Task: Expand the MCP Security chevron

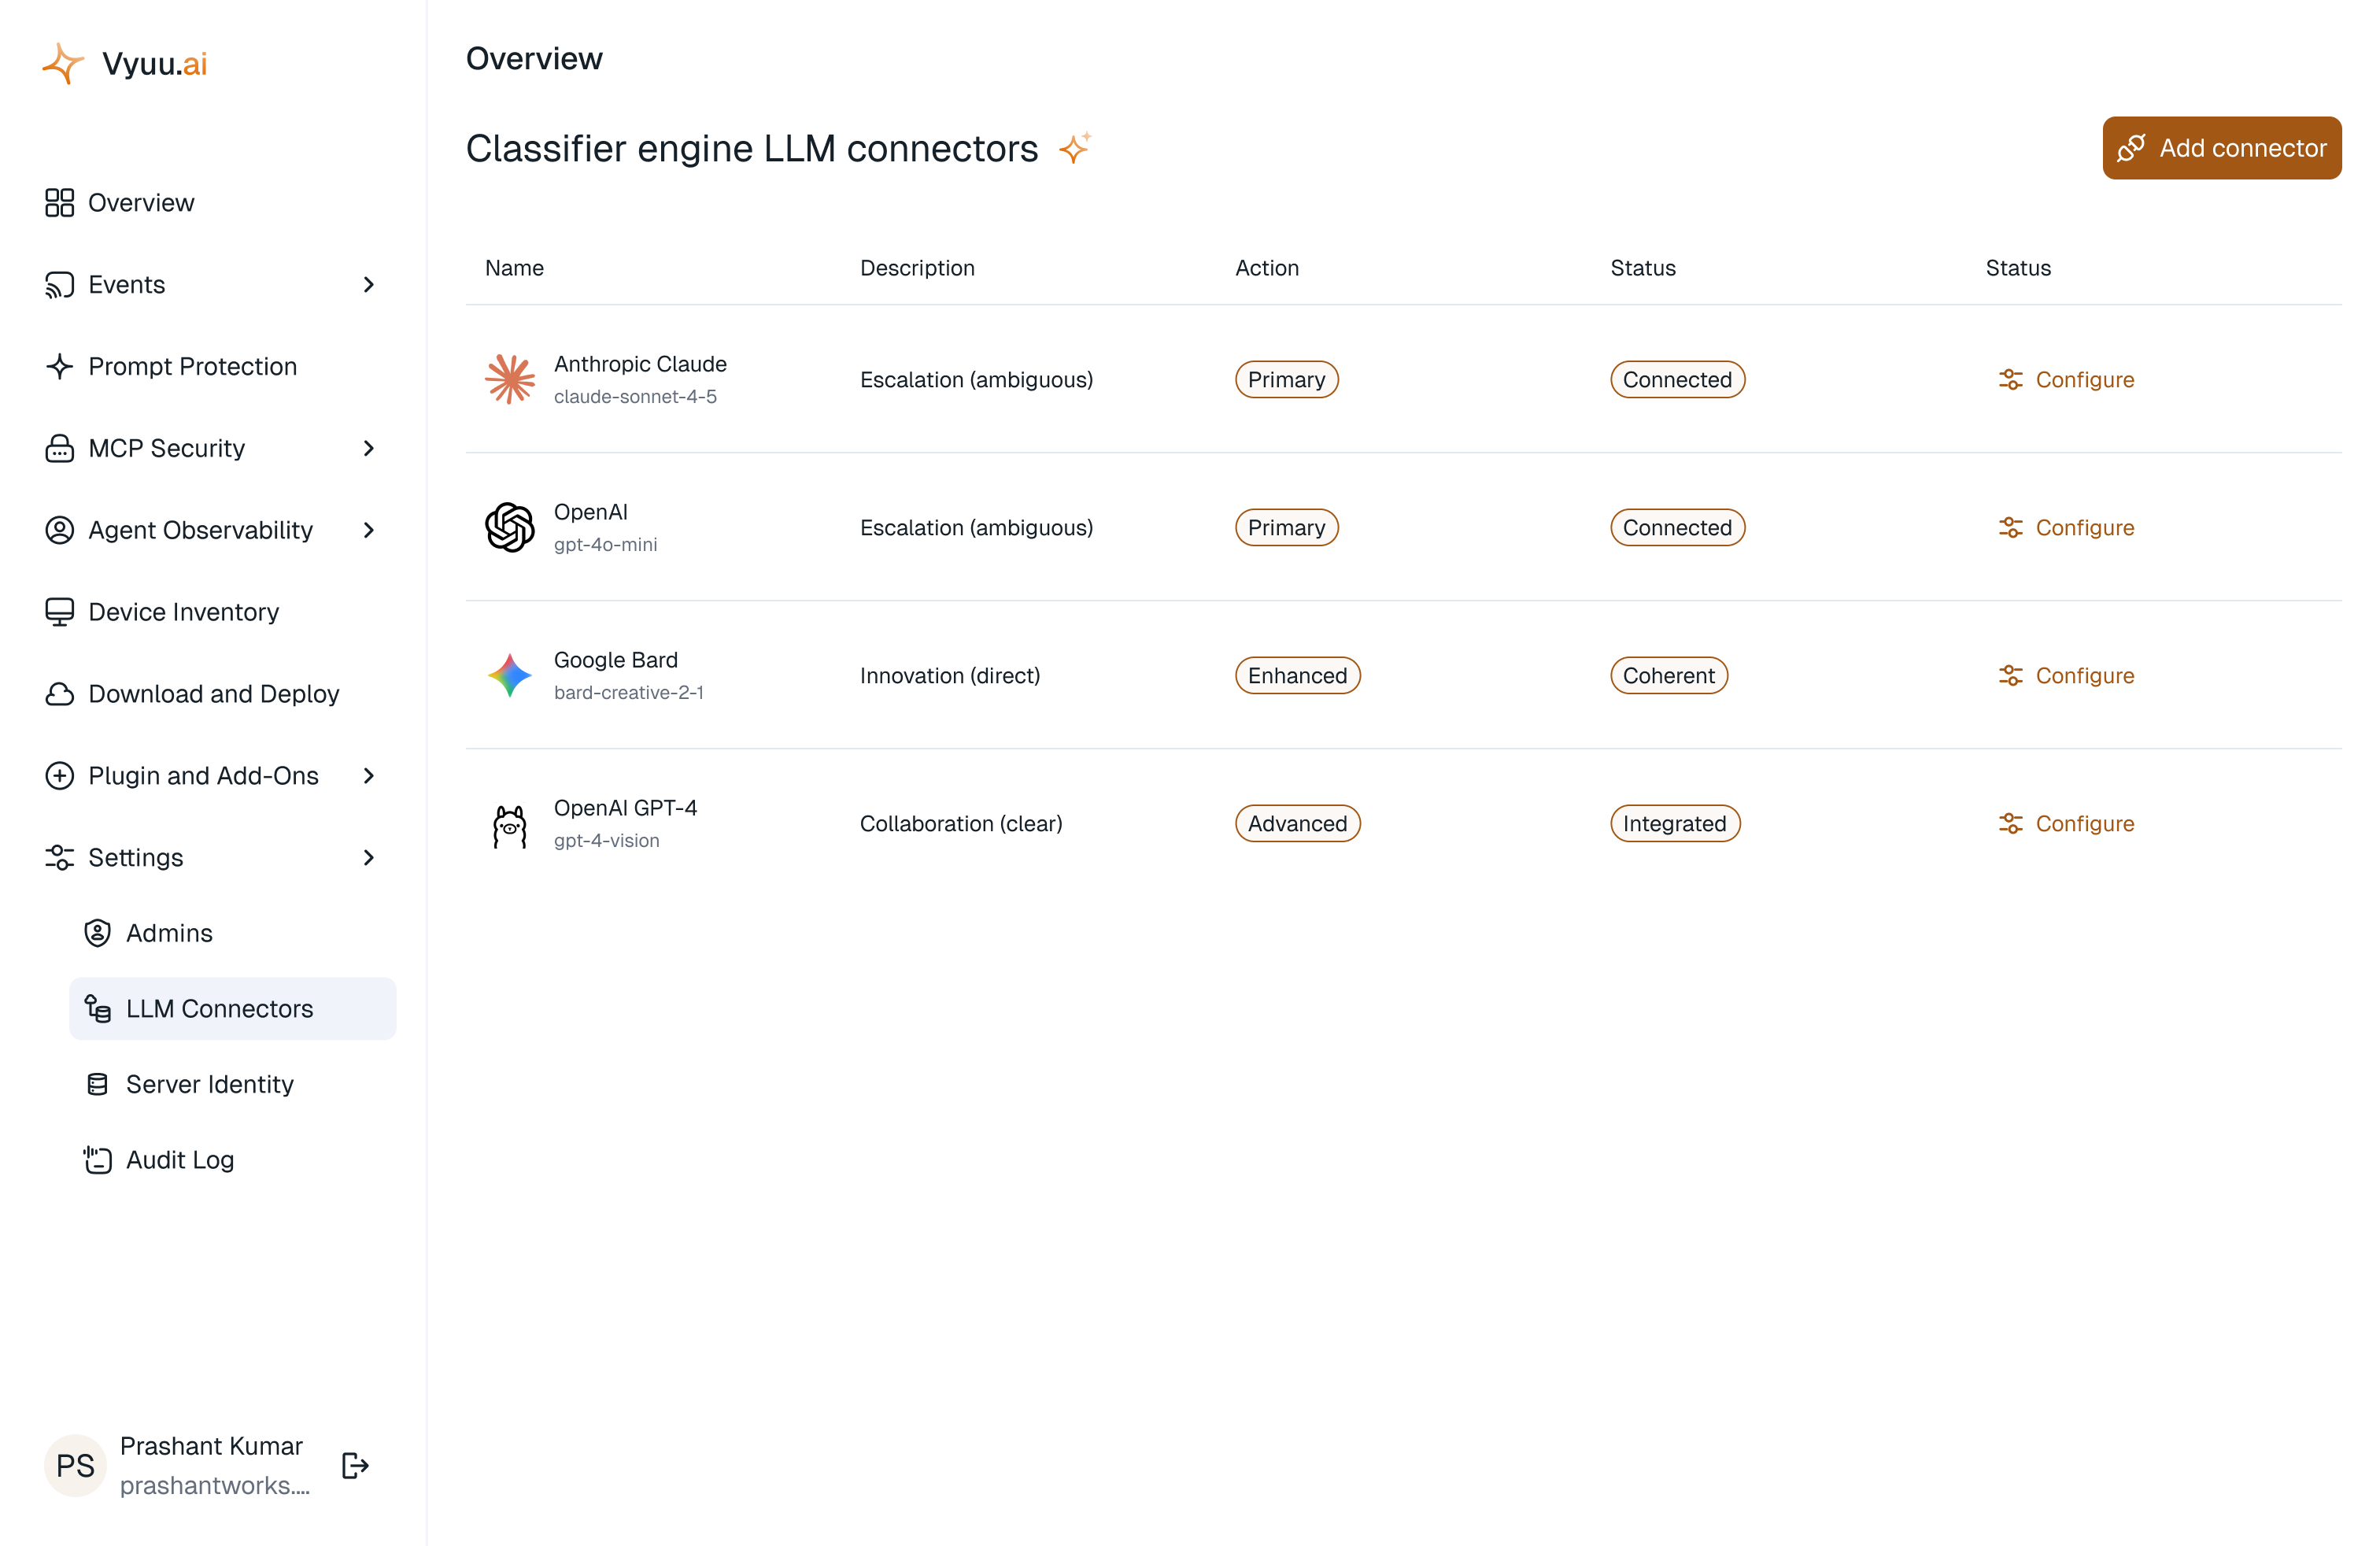Action: 369,448
